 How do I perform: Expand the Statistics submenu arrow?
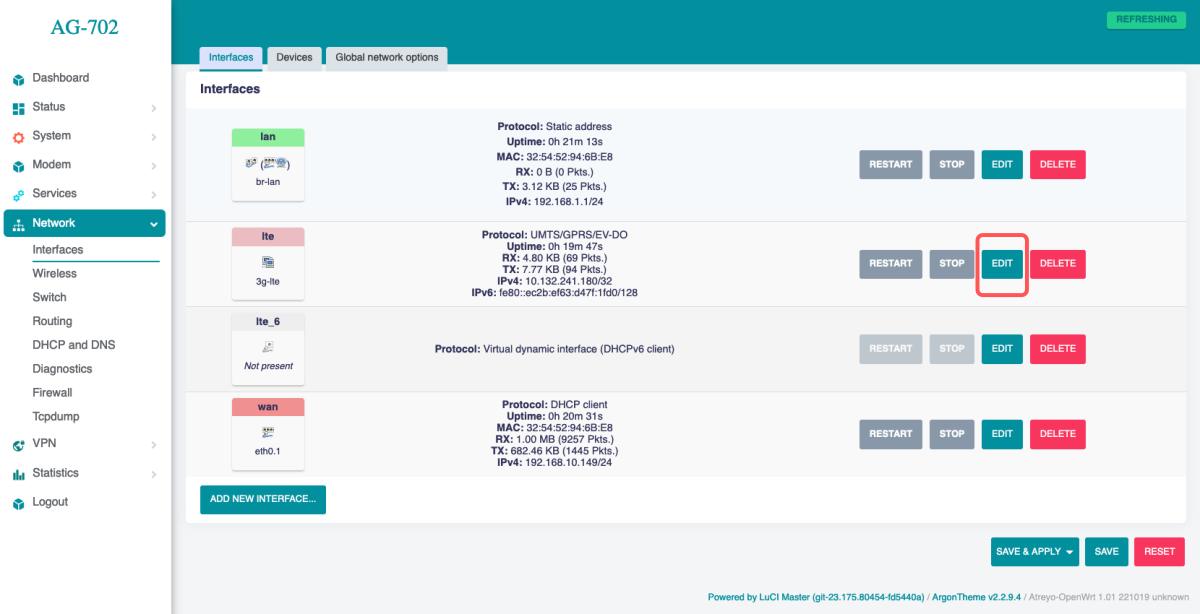(x=154, y=474)
